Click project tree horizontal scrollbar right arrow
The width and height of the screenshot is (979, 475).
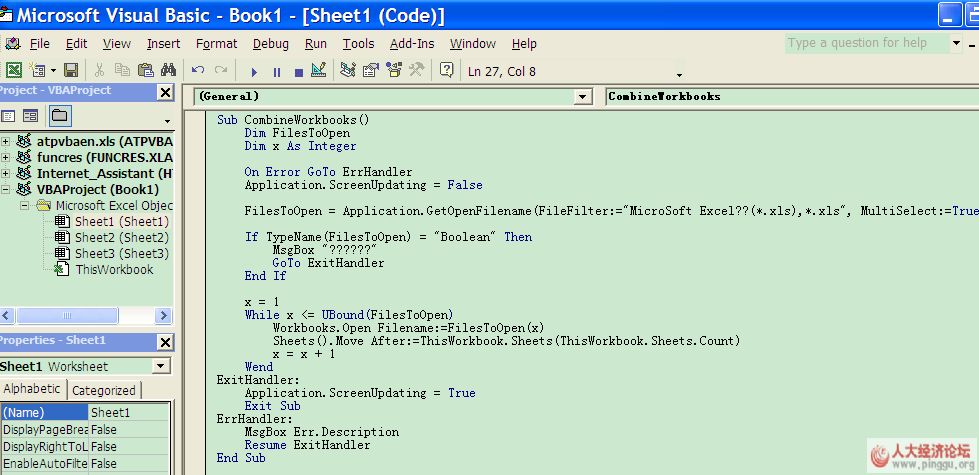point(164,316)
